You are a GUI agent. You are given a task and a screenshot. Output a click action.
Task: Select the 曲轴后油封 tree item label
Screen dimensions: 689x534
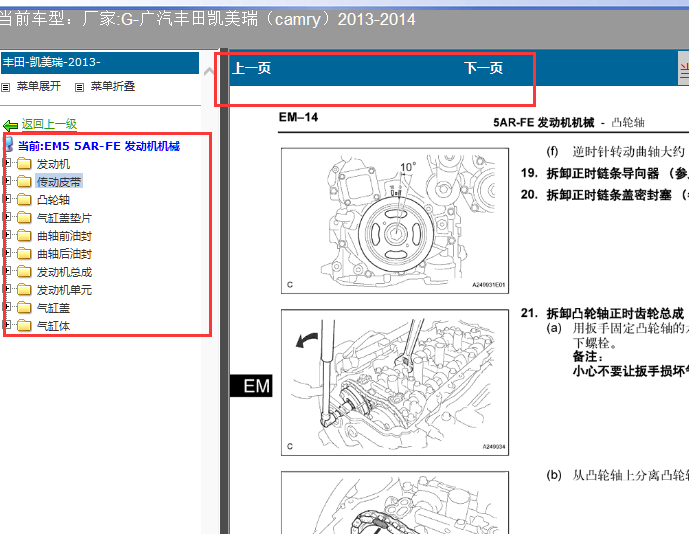64,254
